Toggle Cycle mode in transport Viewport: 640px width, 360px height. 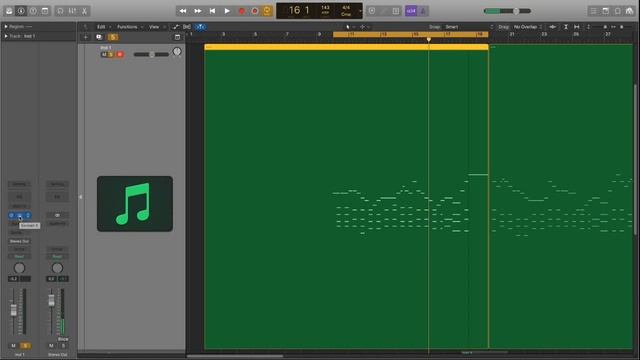click(x=267, y=11)
